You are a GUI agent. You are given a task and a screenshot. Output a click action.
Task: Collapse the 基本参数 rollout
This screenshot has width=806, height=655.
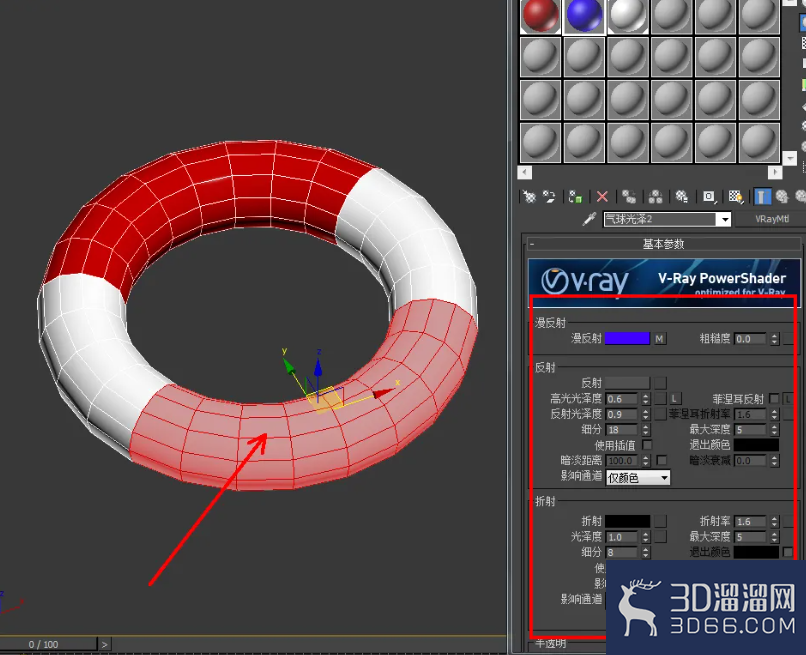coord(663,244)
